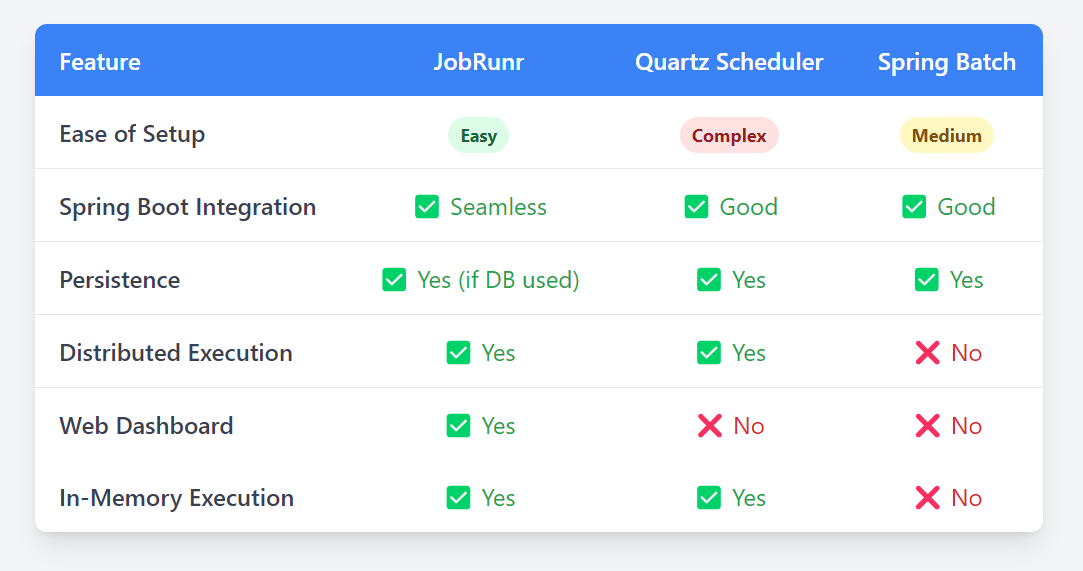Click the red Complex badge
The image size is (1083, 571).
(x=729, y=135)
